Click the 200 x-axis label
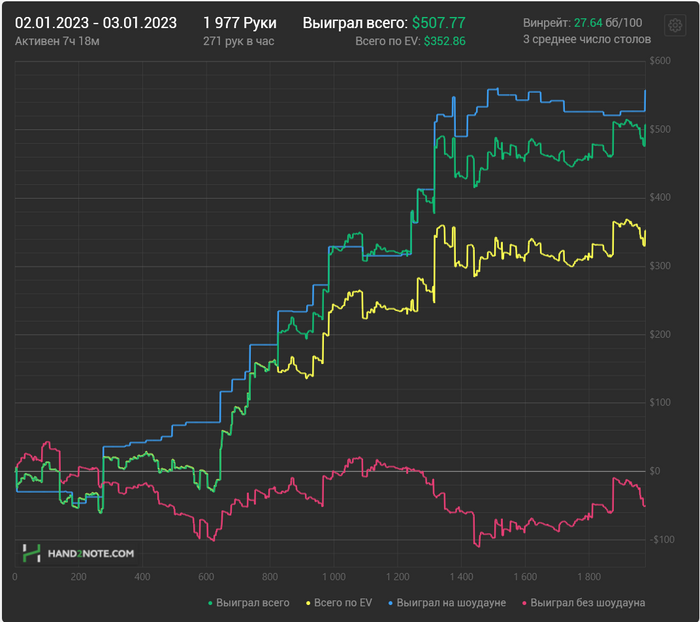 click(79, 577)
